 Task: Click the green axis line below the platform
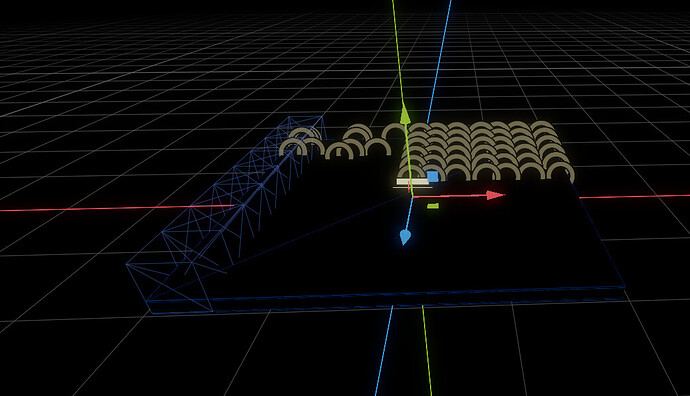[x=426, y=350]
